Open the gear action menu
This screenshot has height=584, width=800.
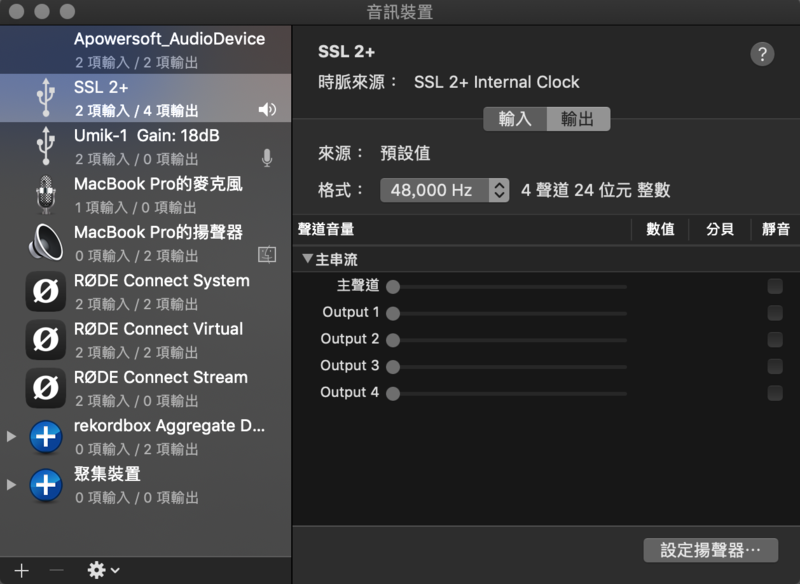click(103, 570)
